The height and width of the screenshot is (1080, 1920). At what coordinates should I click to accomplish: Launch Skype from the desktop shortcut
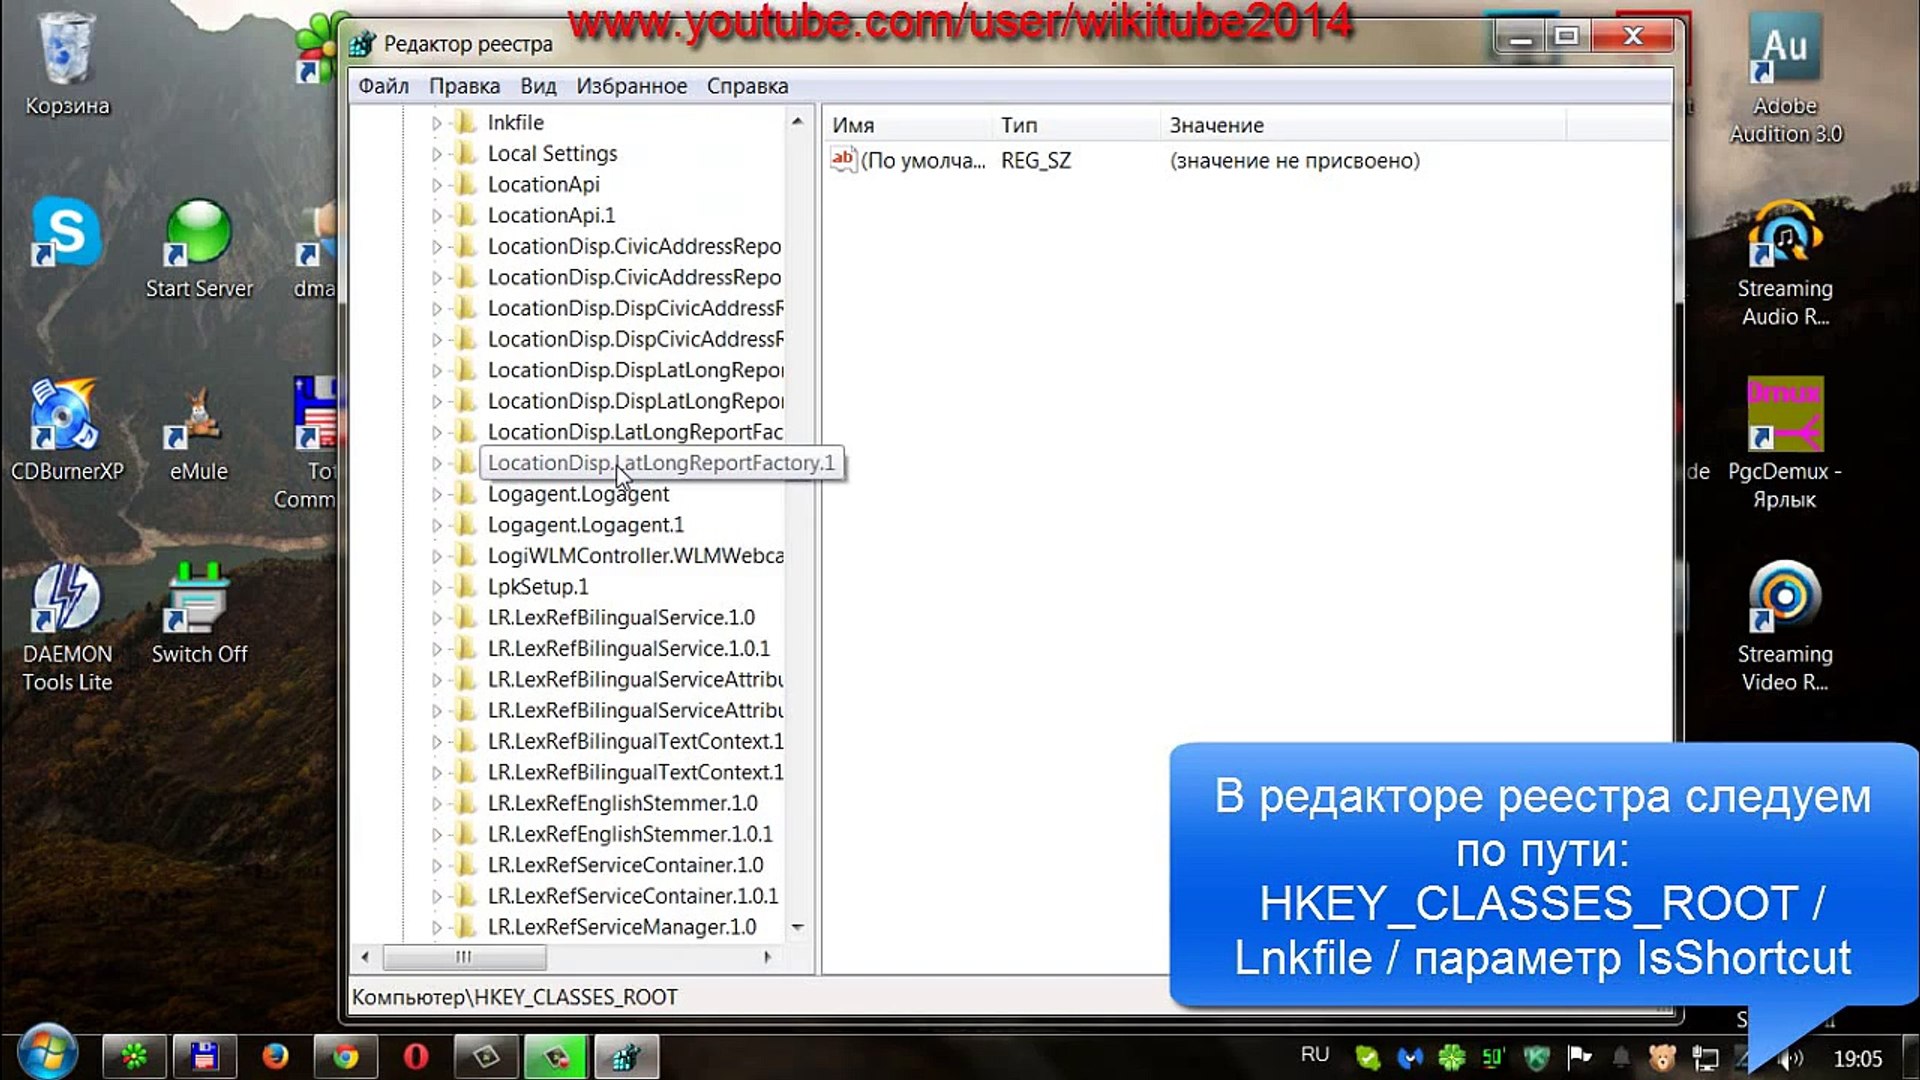(66, 232)
